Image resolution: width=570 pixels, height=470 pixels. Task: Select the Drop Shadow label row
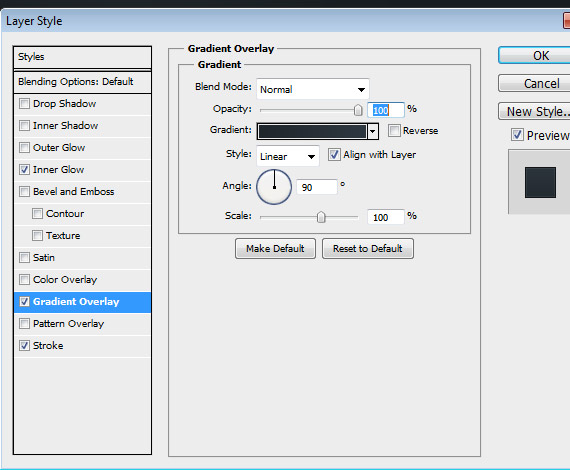83,104
